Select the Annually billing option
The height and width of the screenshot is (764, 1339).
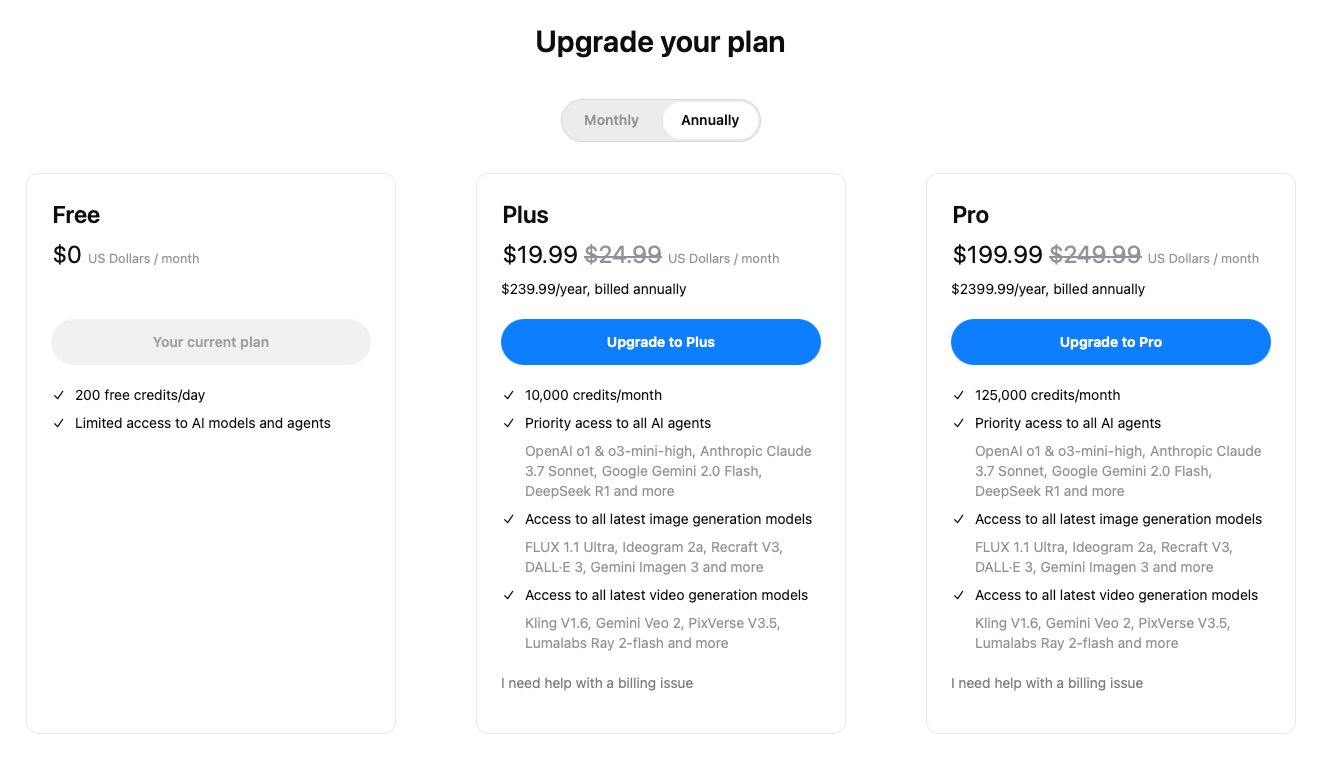[710, 120]
